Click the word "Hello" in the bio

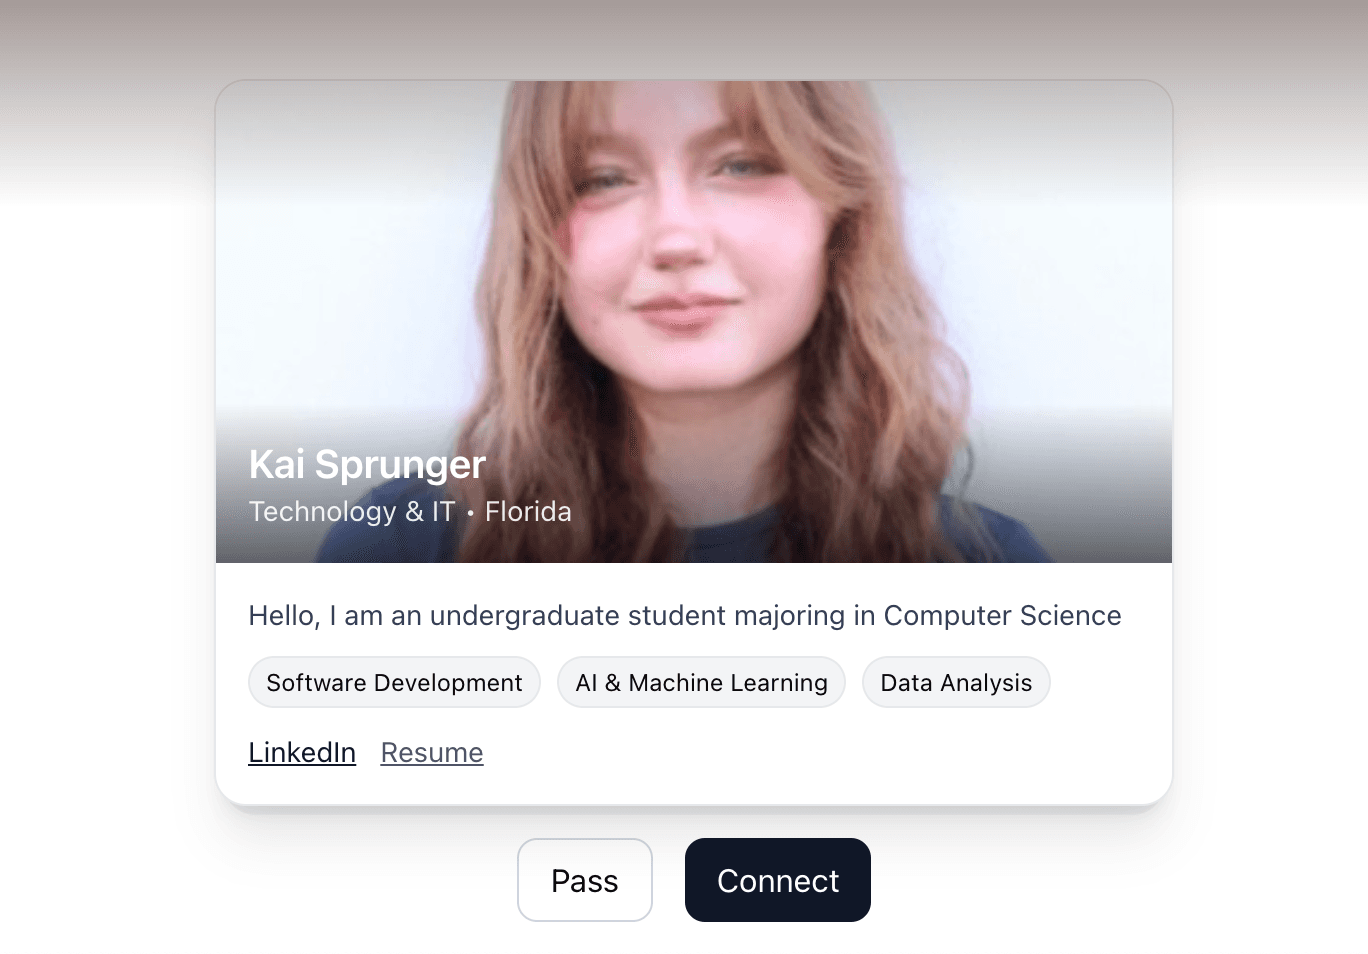click(x=283, y=615)
